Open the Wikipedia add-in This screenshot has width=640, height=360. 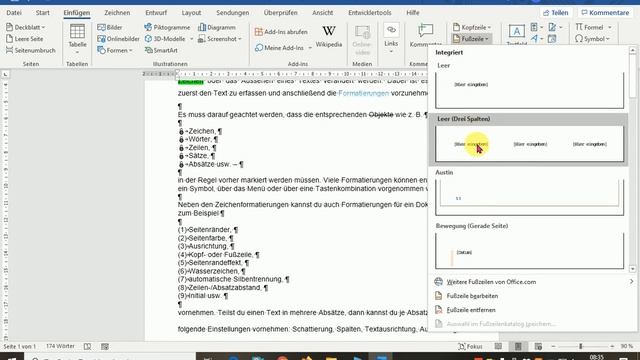329,36
